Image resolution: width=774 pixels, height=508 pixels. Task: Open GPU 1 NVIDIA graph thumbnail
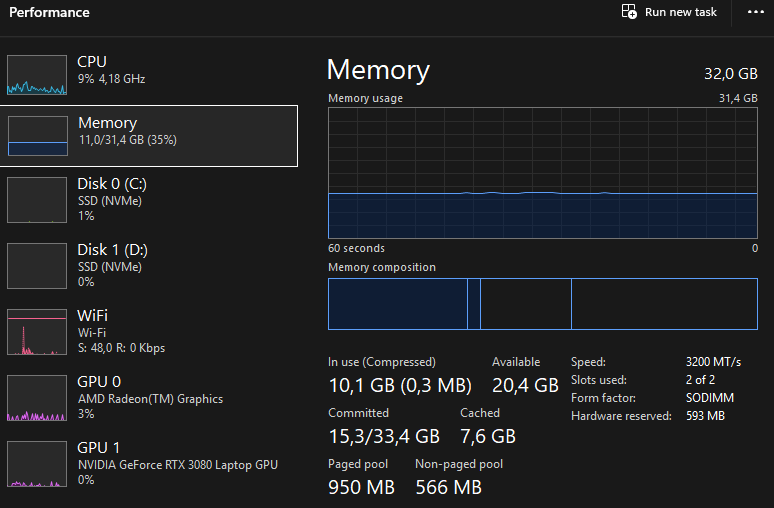click(x=36, y=464)
